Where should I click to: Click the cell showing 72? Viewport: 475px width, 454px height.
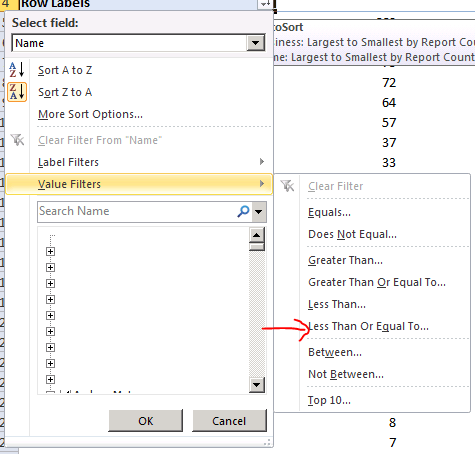389,83
